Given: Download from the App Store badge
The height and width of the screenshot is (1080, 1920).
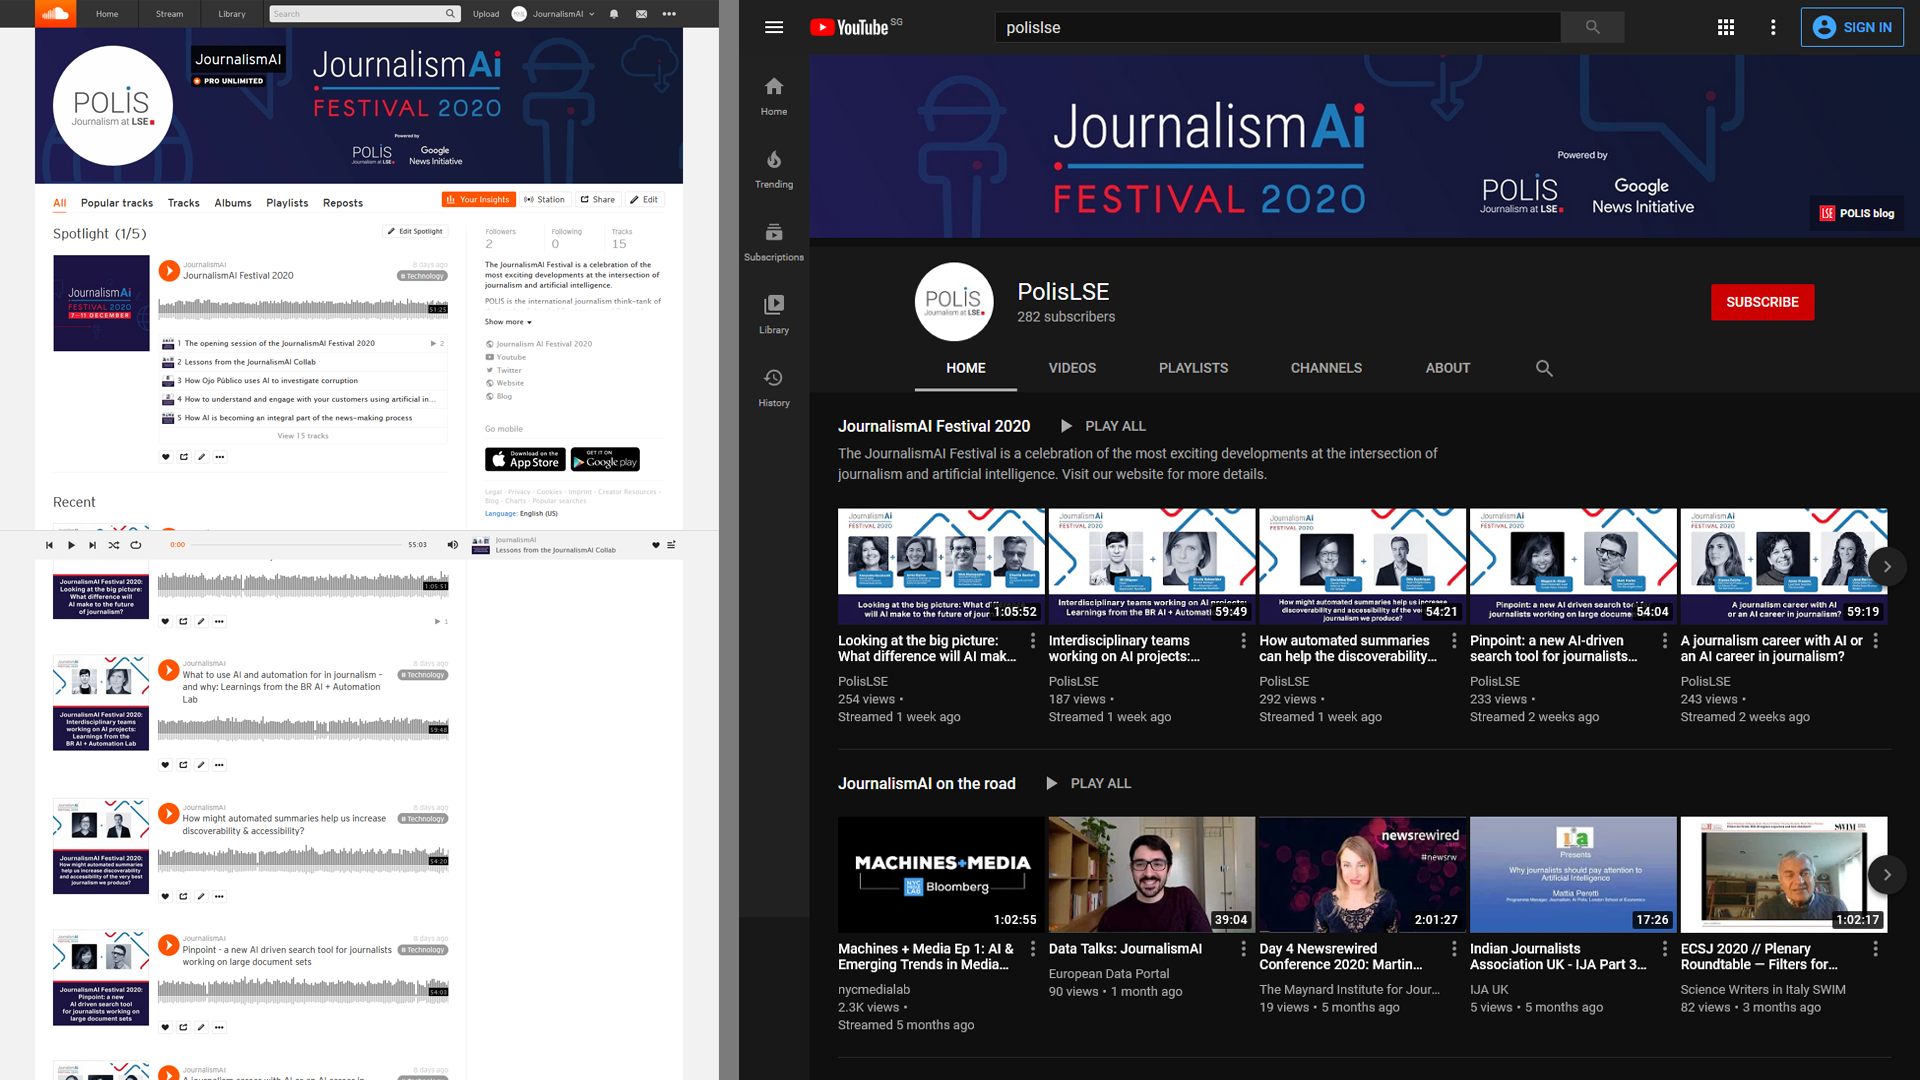Looking at the screenshot, I should pyautogui.click(x=525, y=460).
